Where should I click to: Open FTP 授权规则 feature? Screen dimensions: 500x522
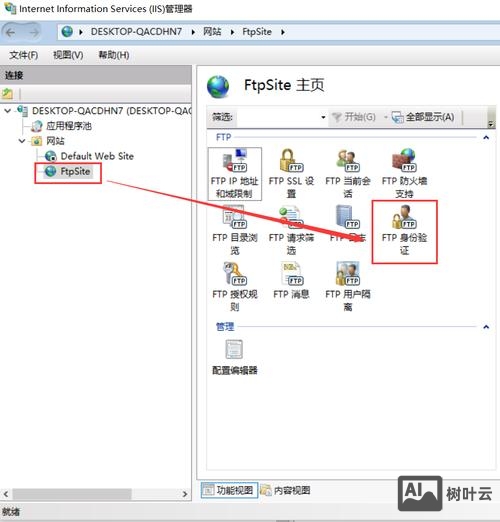pos(235,287)
